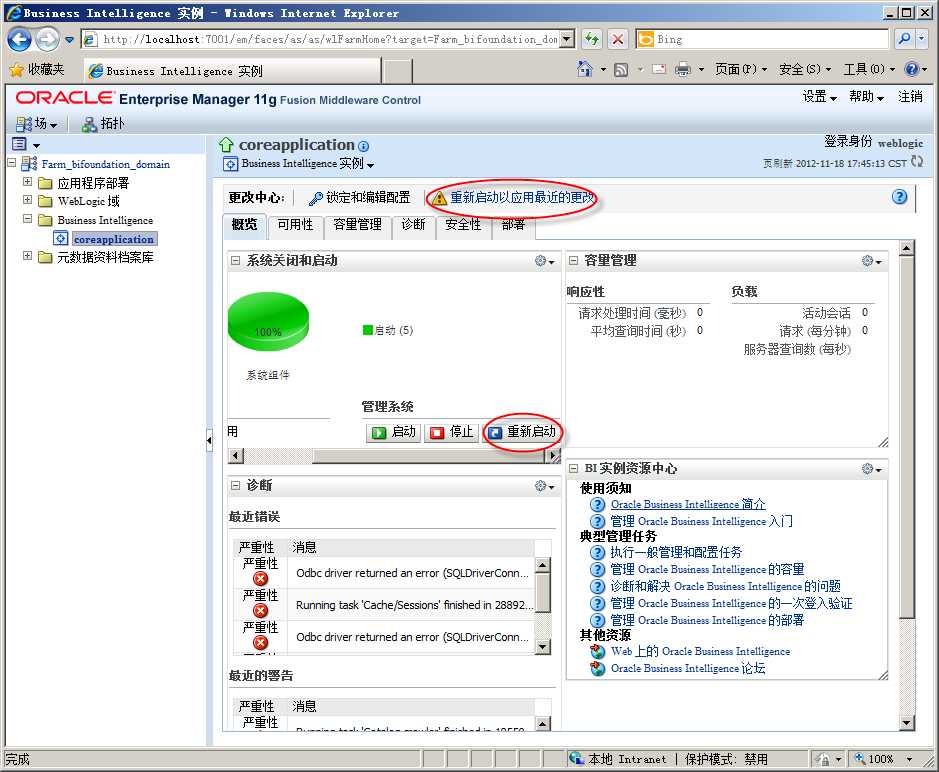Click the security zone lock icon in status bar
The image size is (939, 772).
coord(824,759)
